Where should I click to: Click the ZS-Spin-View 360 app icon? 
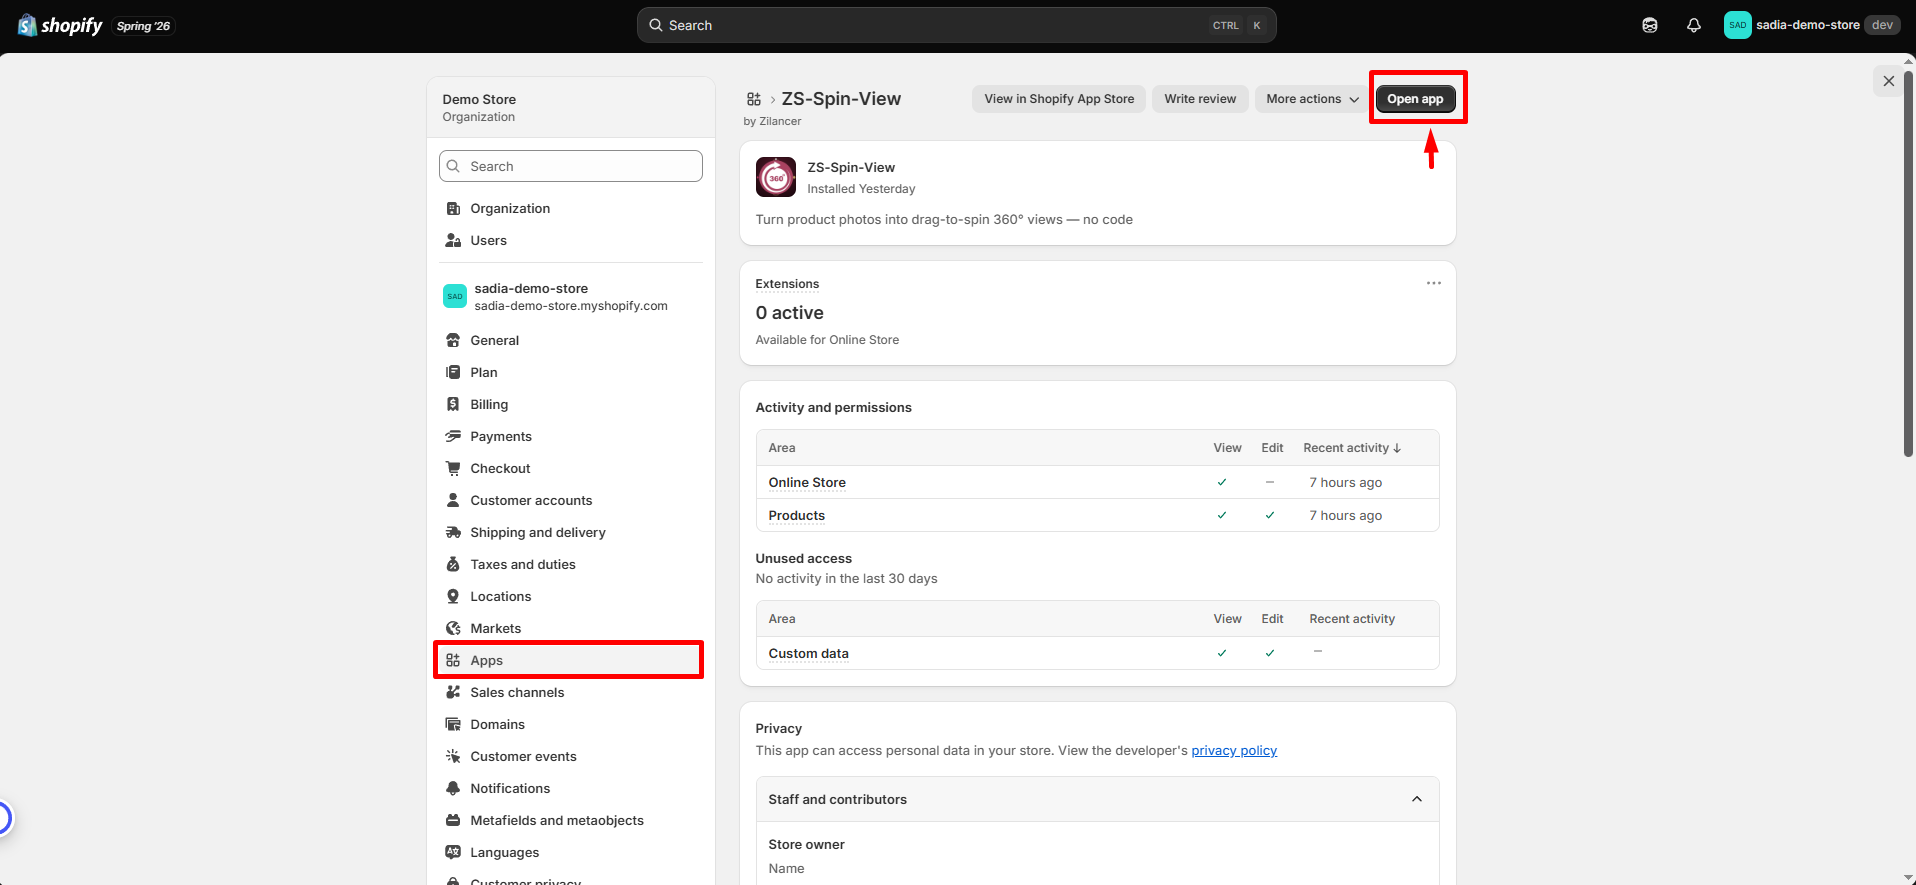776,177
